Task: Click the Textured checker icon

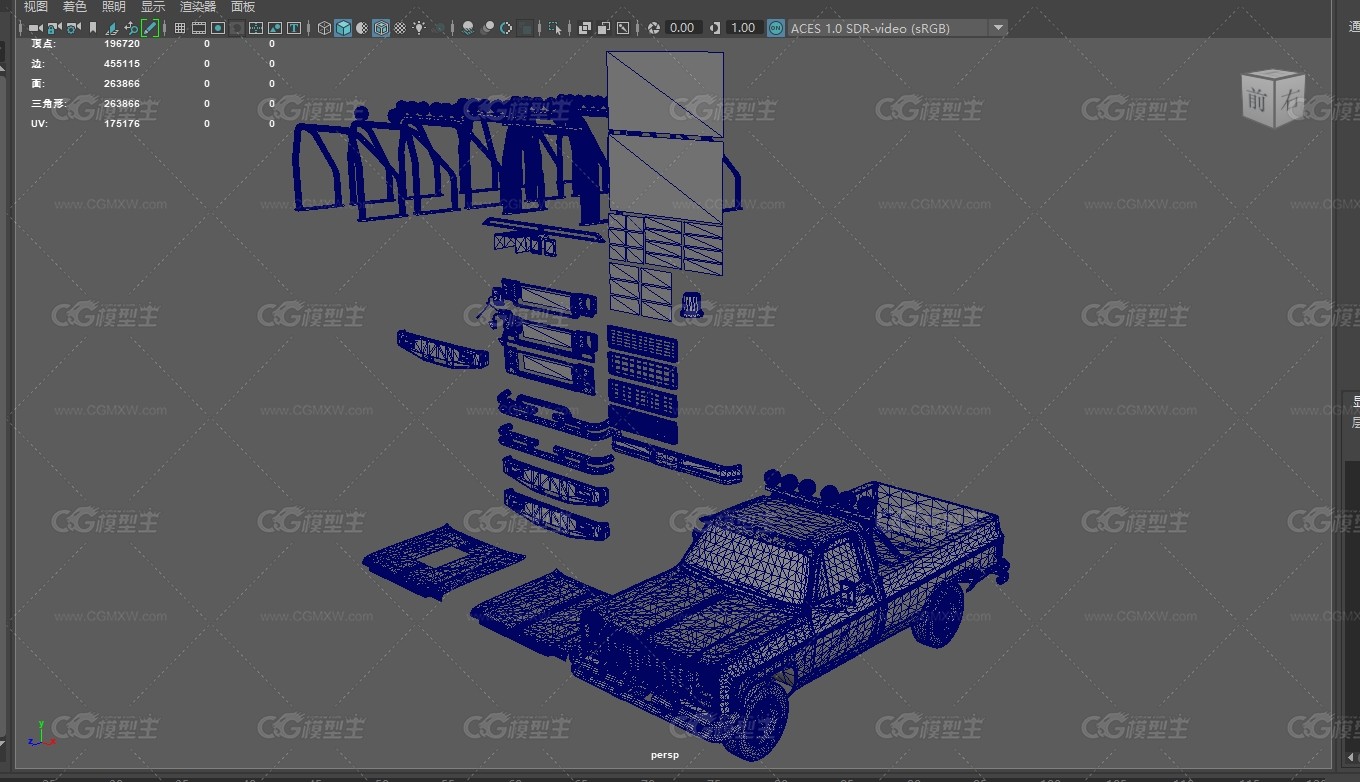Action: point(400,28)
